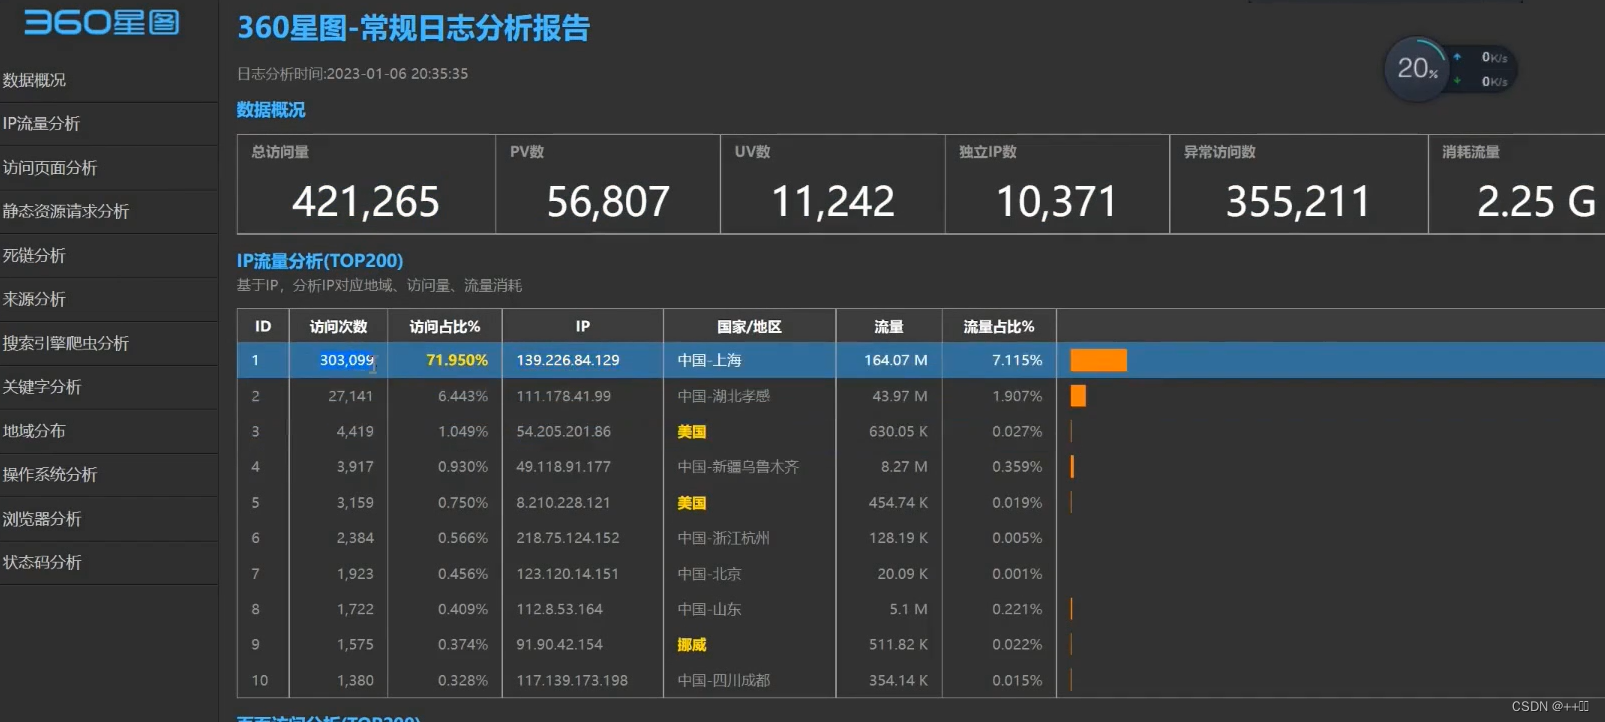This screenshot has width=1605, height=722.
Task: Click the 流量 column header
Action: pos(889,327)
